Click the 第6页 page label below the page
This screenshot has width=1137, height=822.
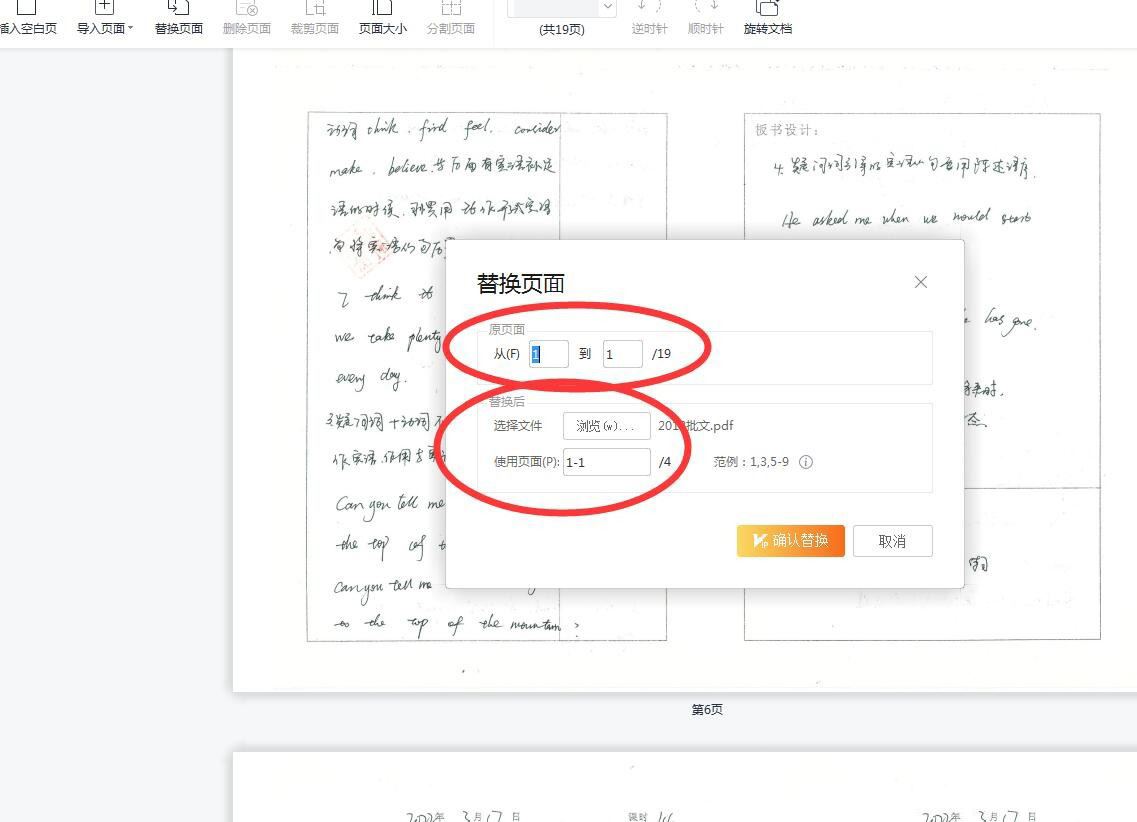point(706,710)
